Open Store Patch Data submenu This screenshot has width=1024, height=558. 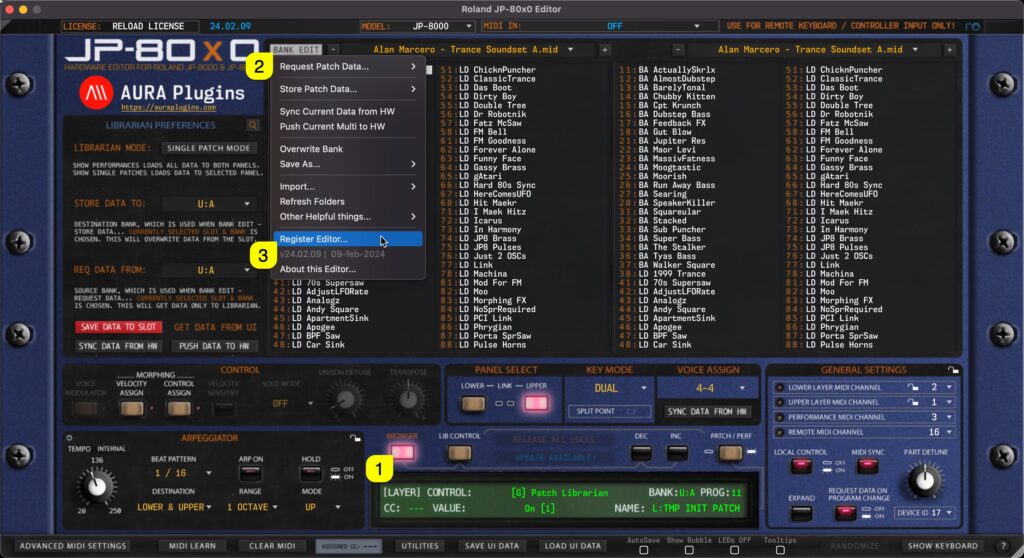[x=347, y=89]
